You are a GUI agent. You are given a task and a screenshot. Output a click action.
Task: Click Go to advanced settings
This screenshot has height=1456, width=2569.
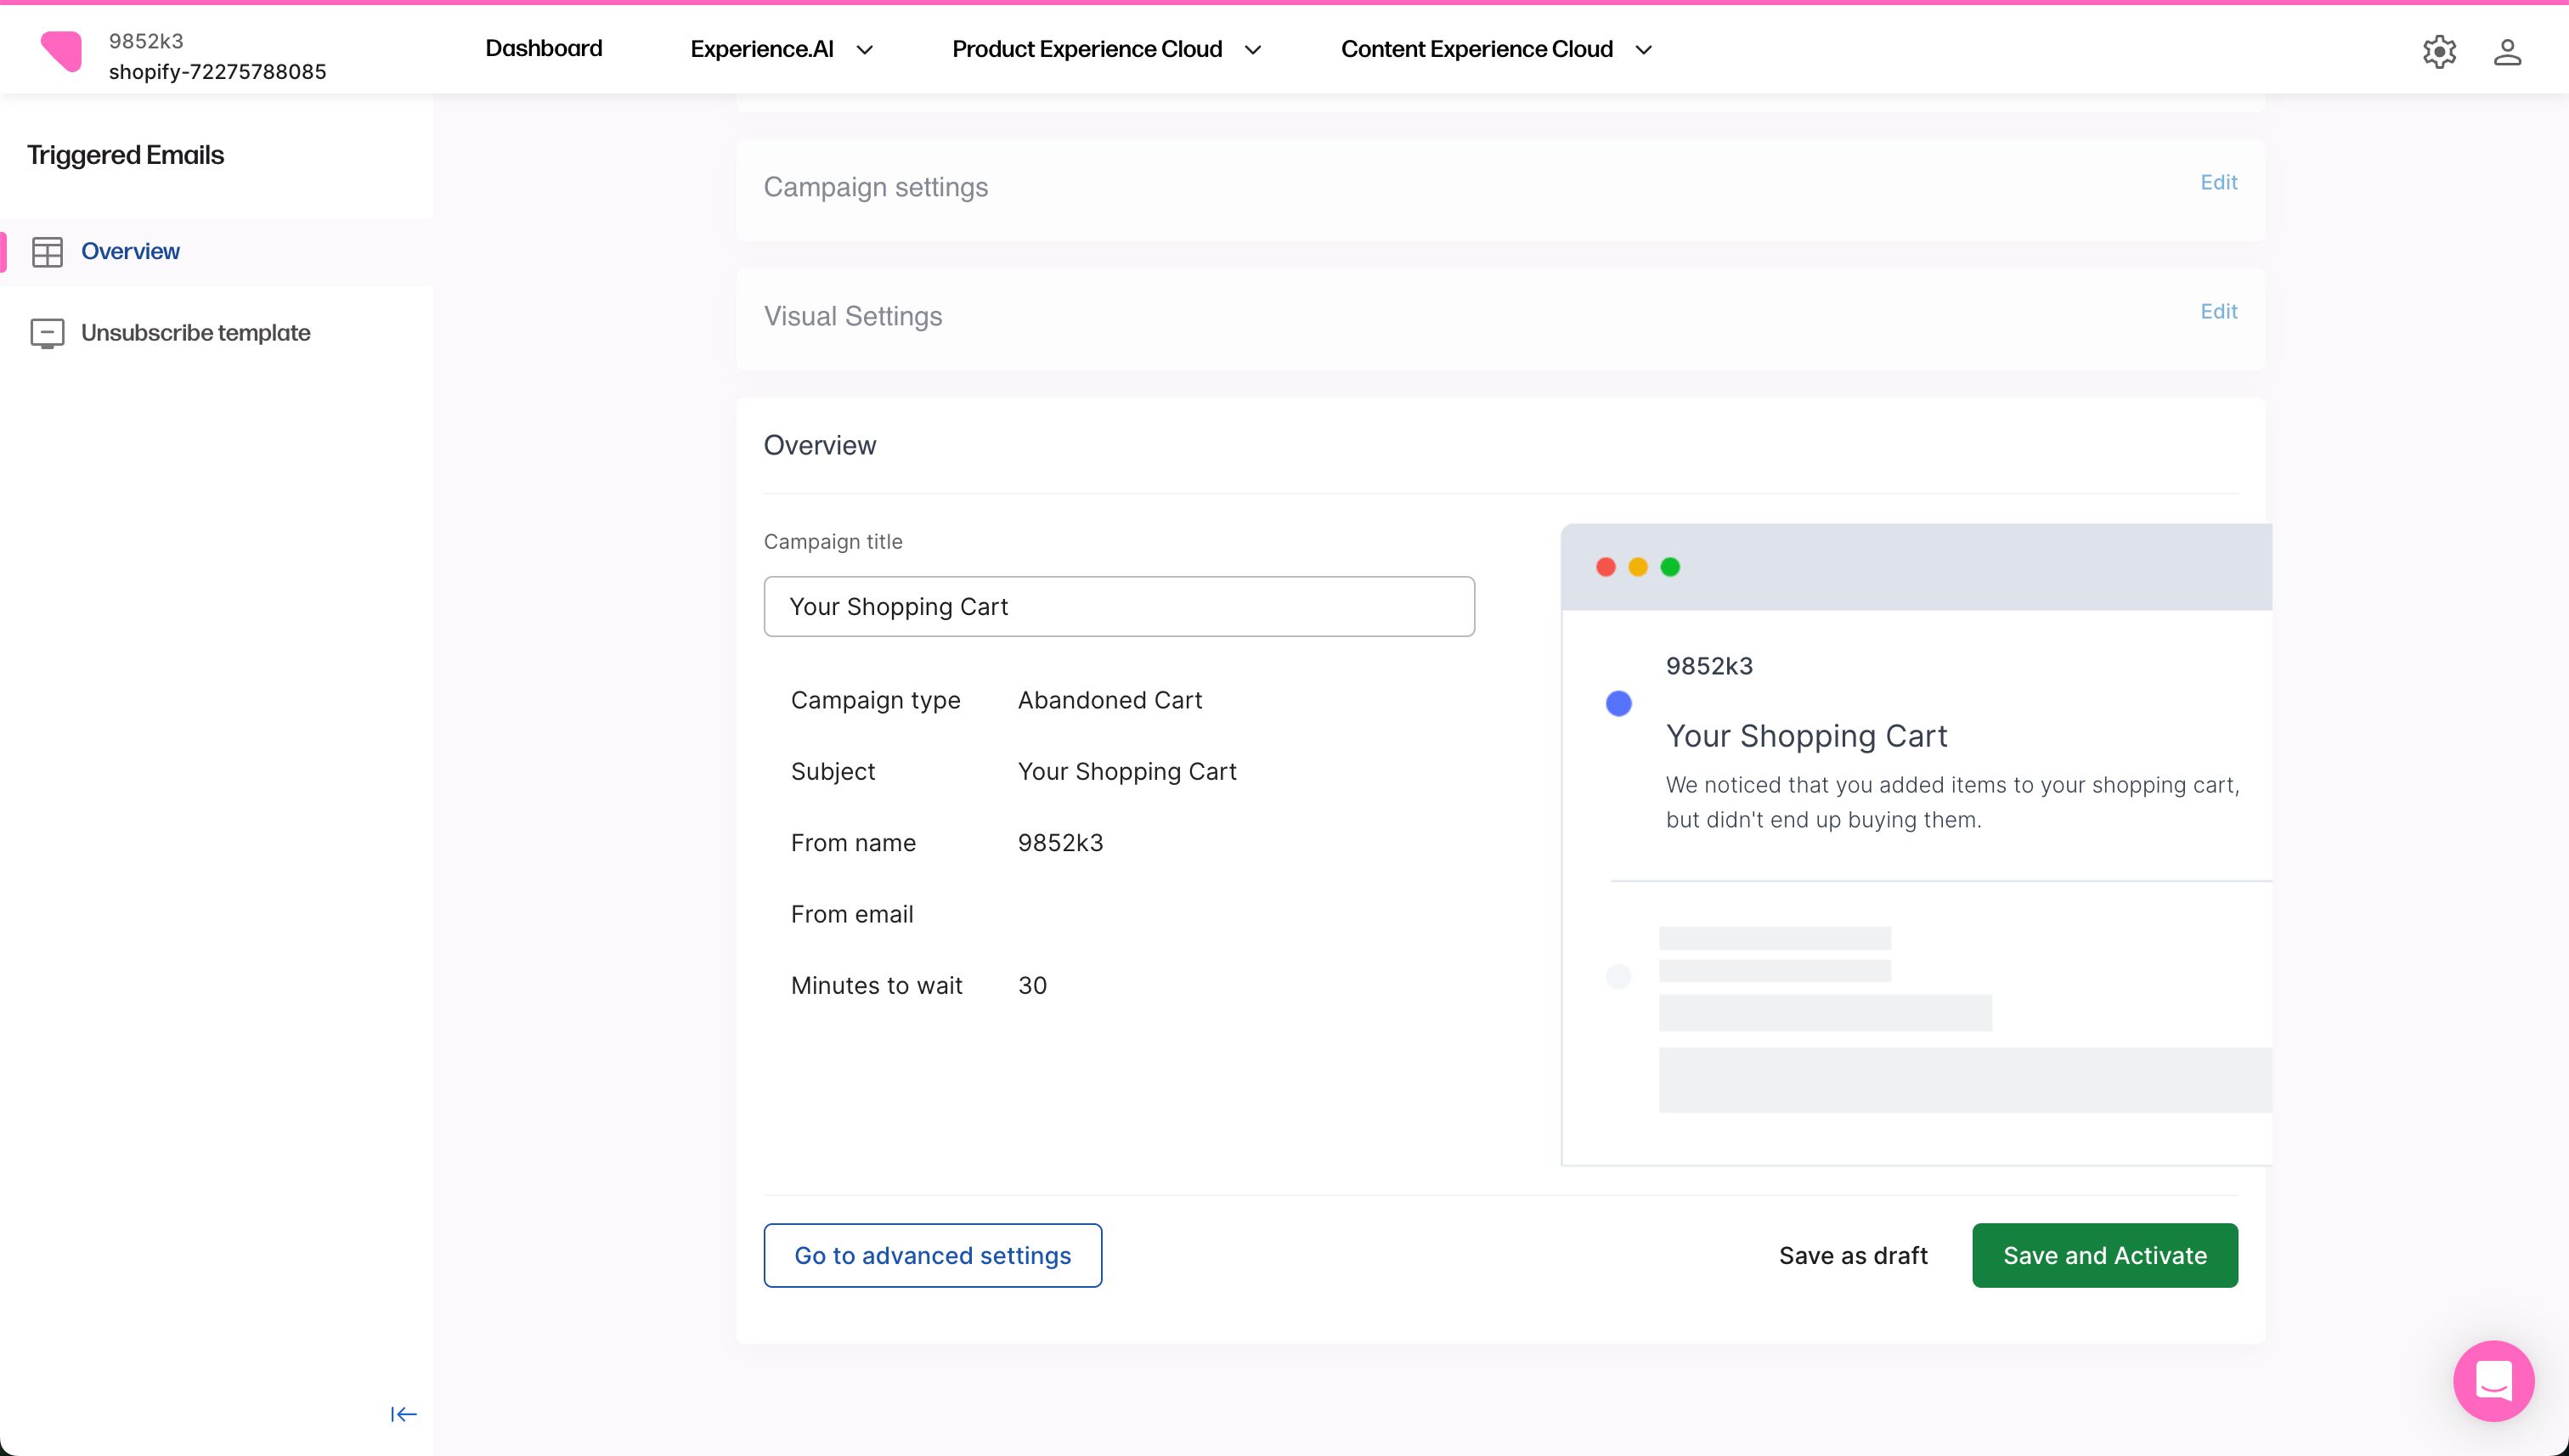click(x=932, y=1255)
